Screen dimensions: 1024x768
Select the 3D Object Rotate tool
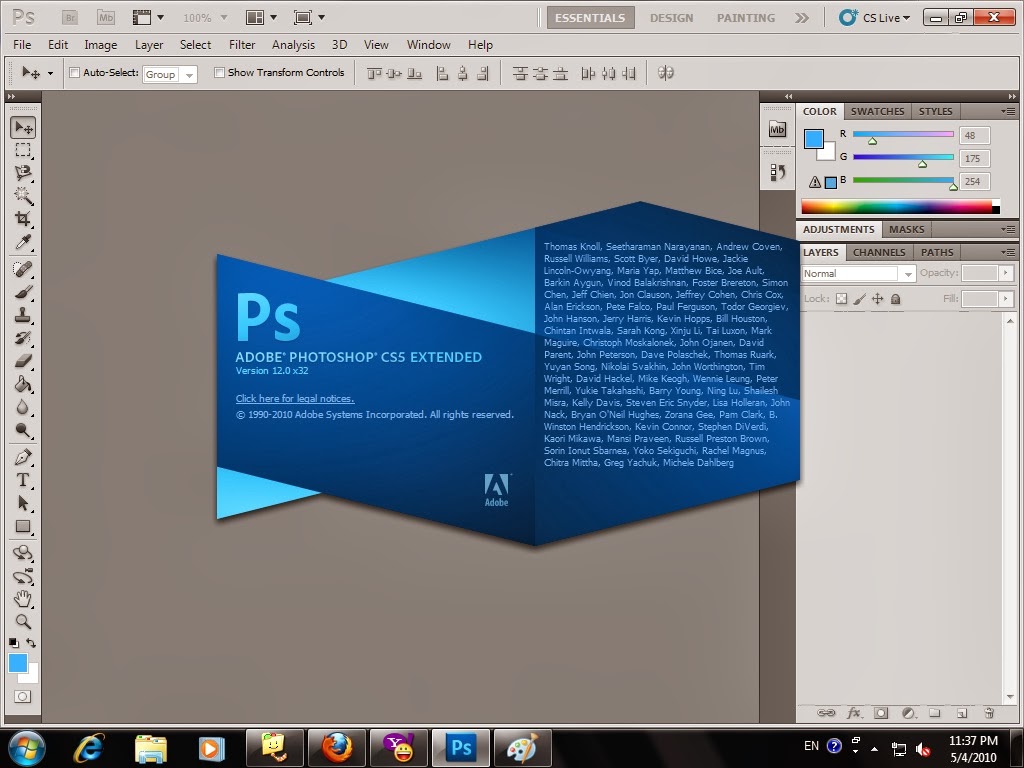(x=23, y=553)
